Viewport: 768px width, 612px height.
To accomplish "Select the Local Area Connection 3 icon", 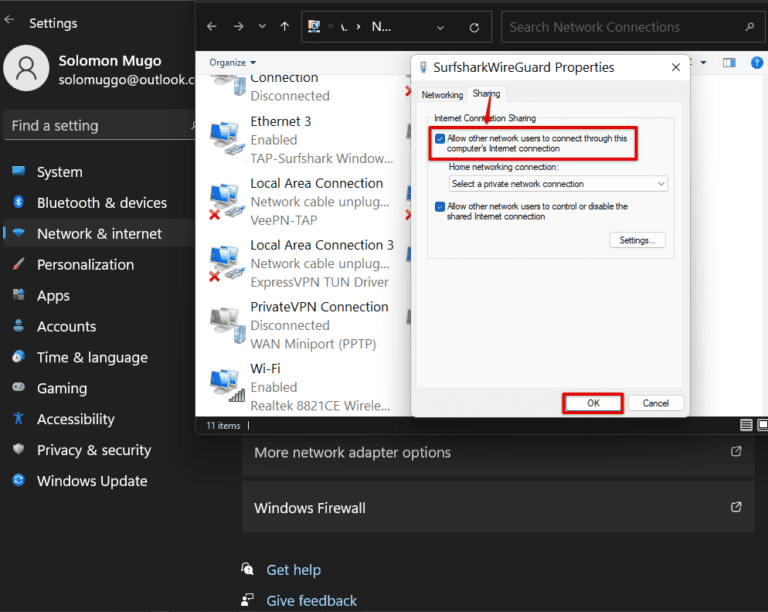I will (x=224, y=262).
